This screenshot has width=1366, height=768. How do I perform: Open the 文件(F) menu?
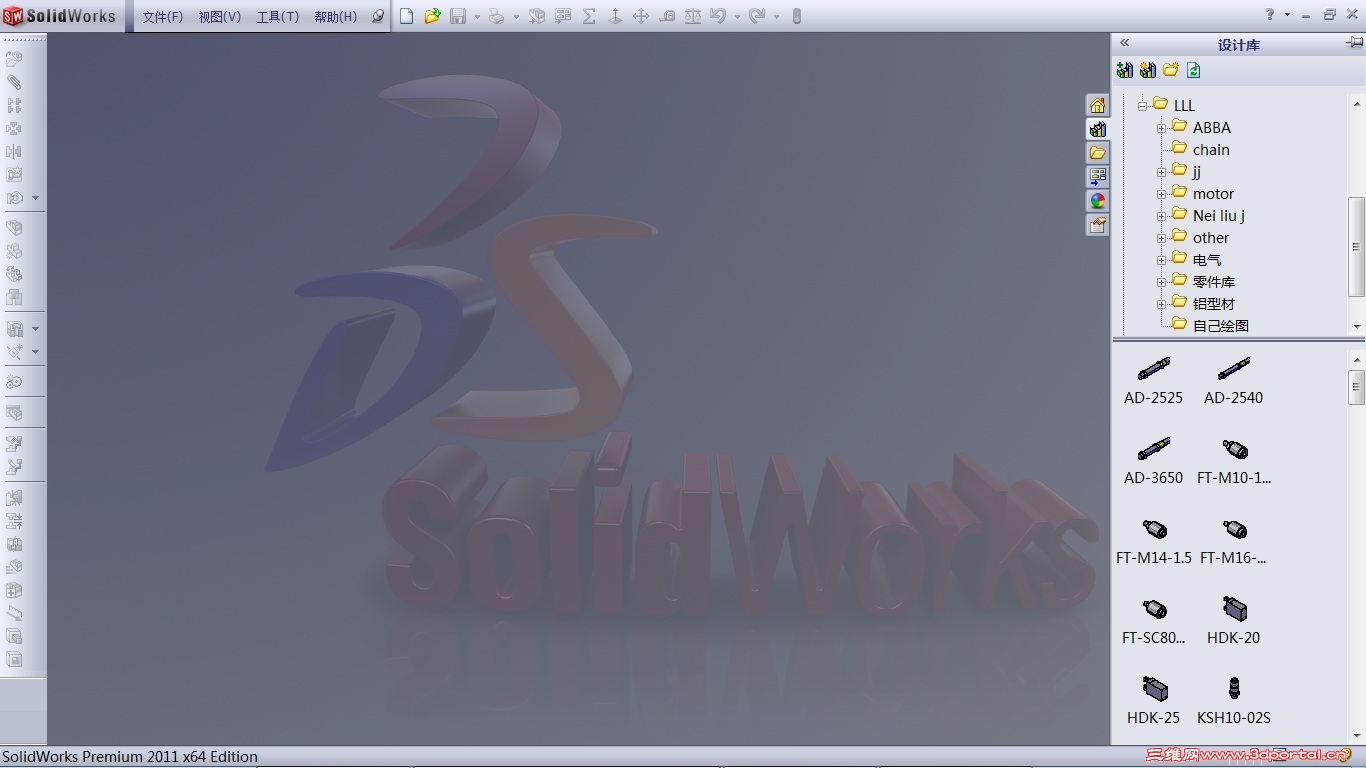pos(163,17)
